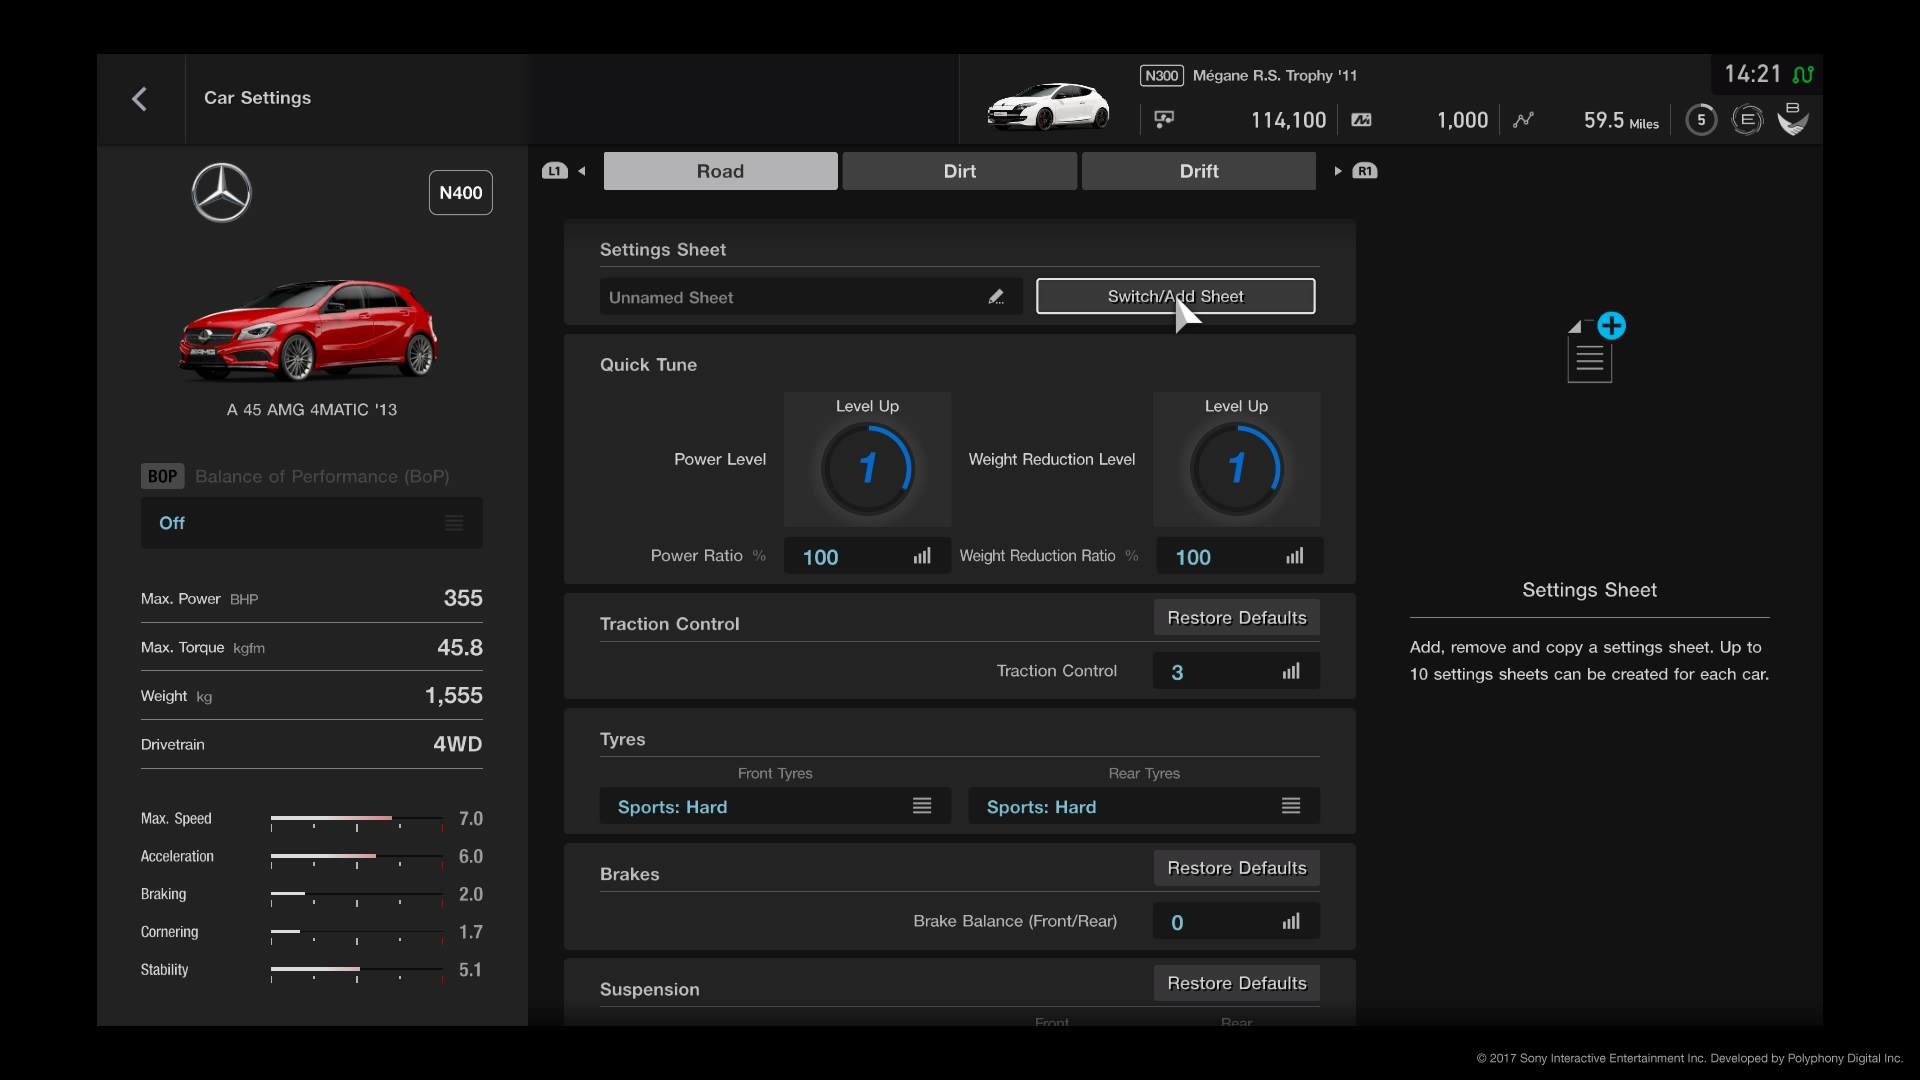
Task: Switch to the Drift tab
Action: [x=1198, y=171]
